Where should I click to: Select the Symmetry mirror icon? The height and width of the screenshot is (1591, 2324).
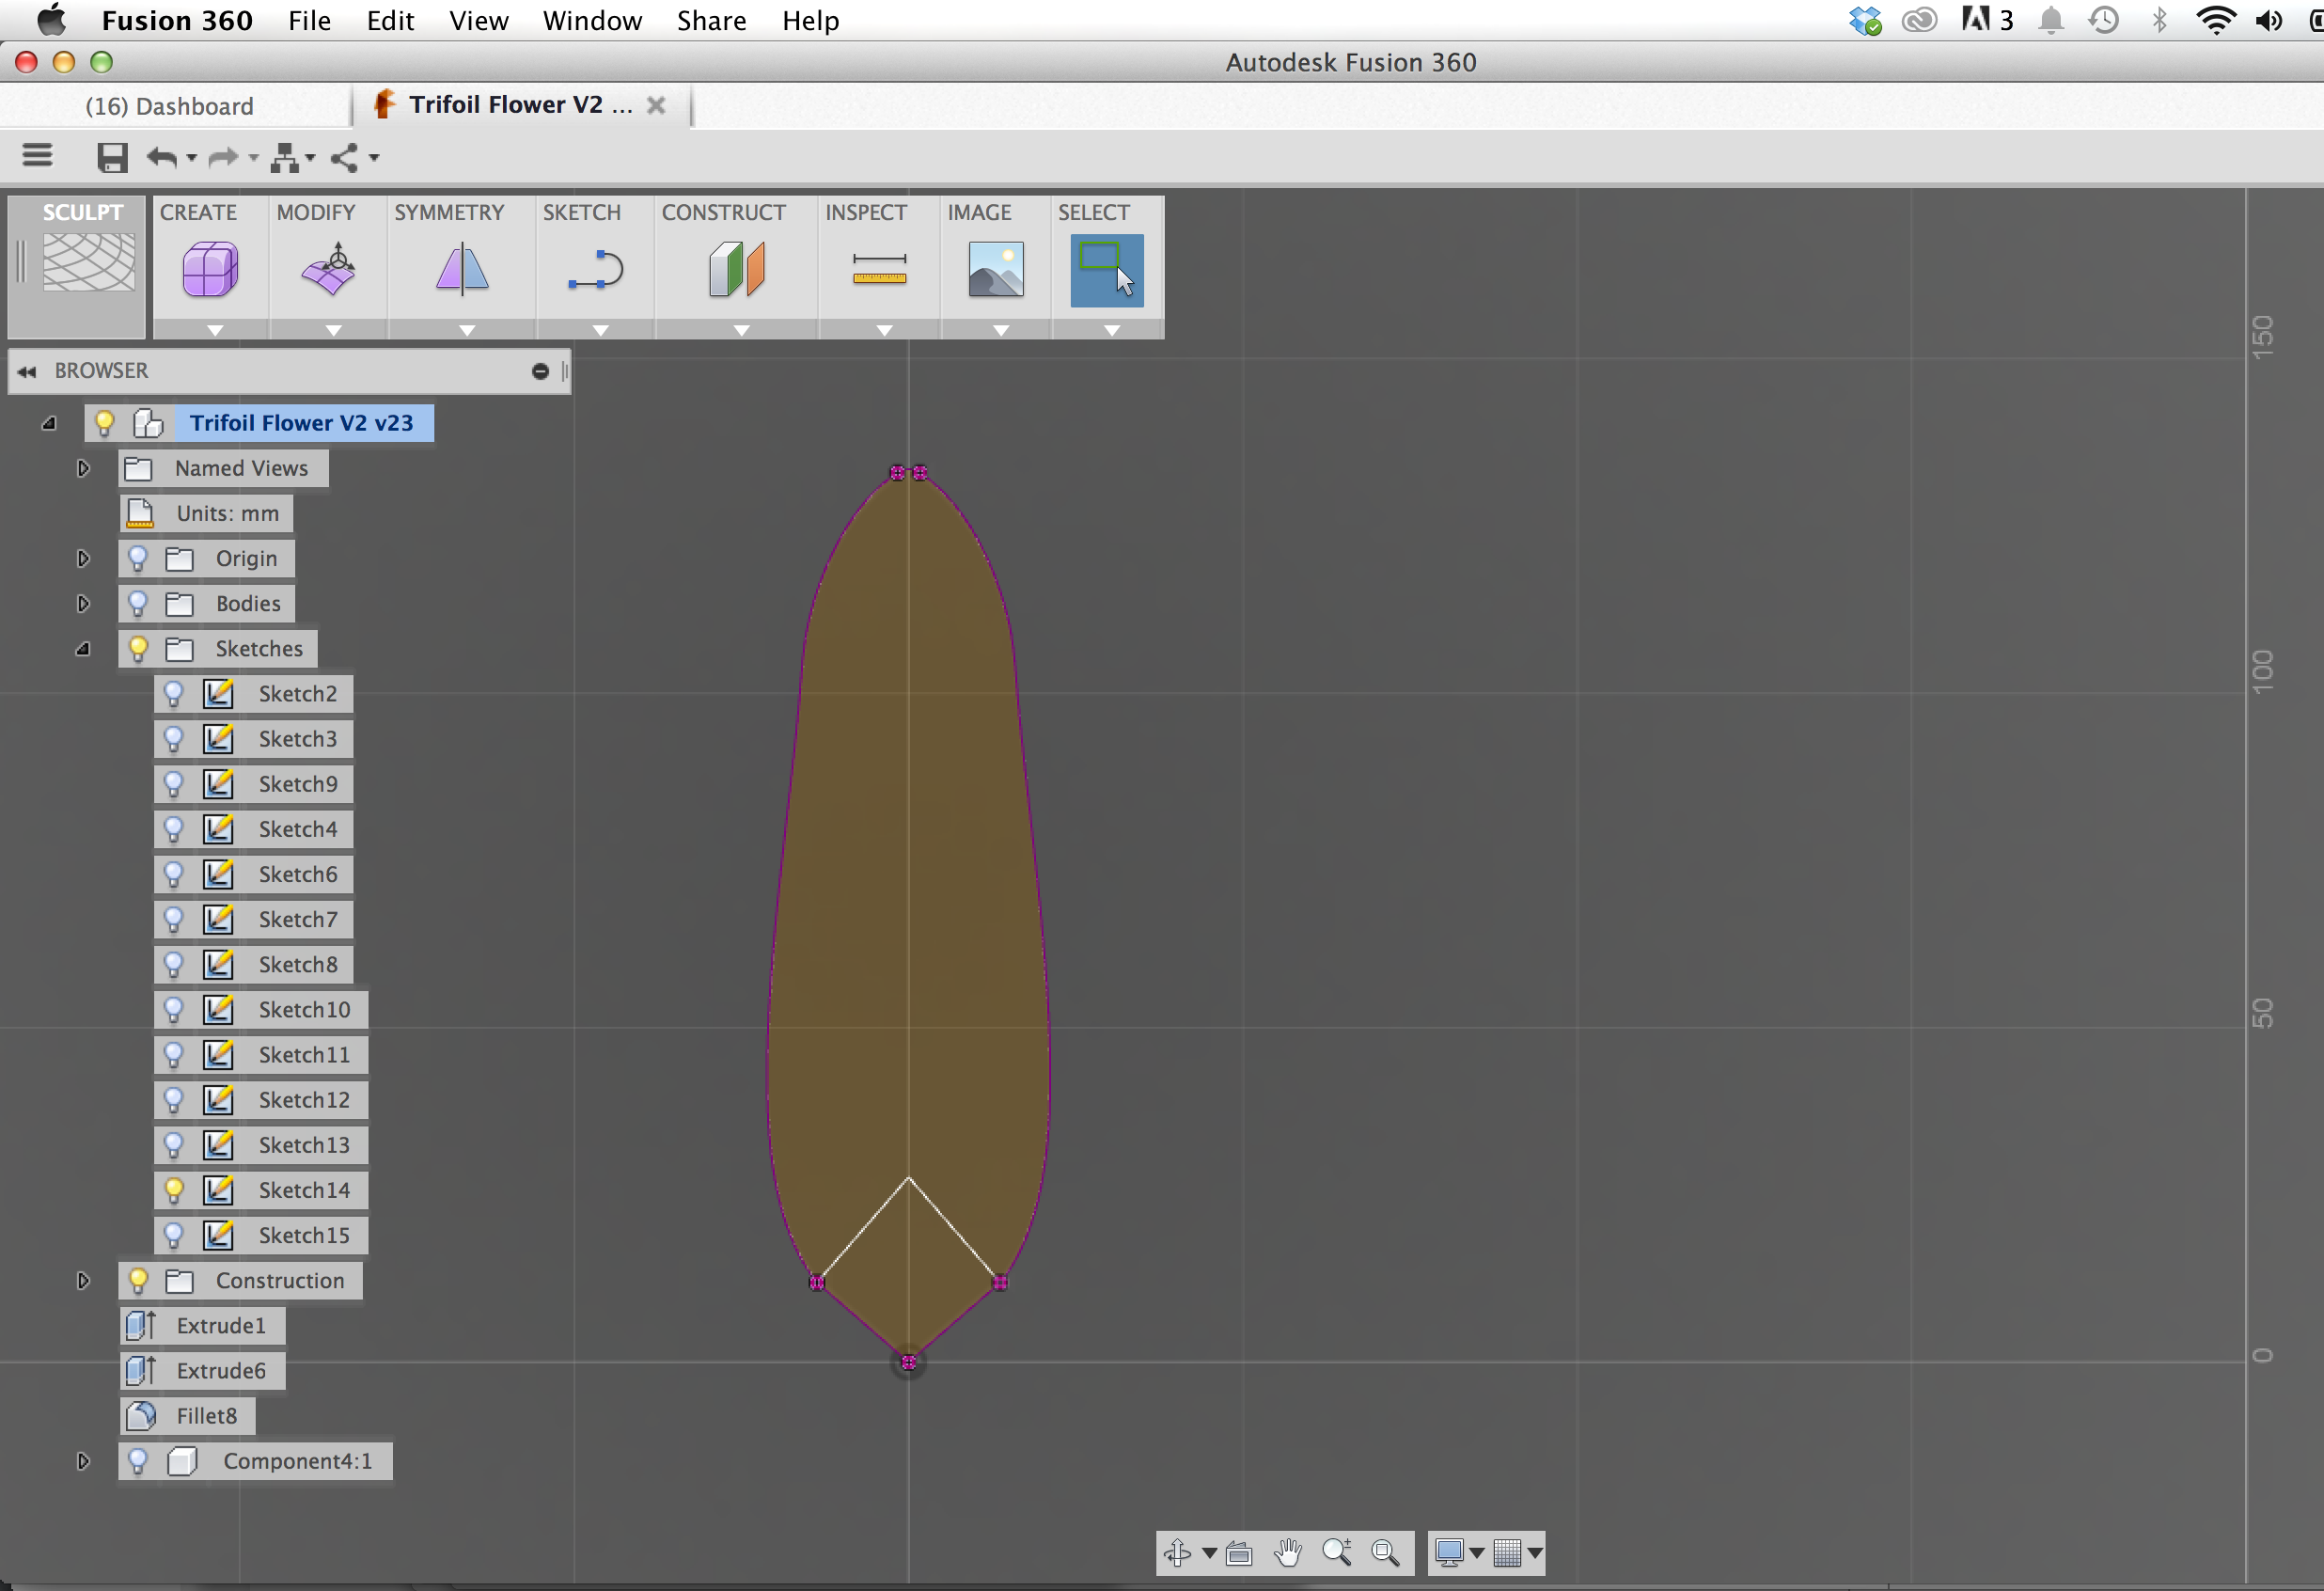pyautogui.click(x=462, y=270)
